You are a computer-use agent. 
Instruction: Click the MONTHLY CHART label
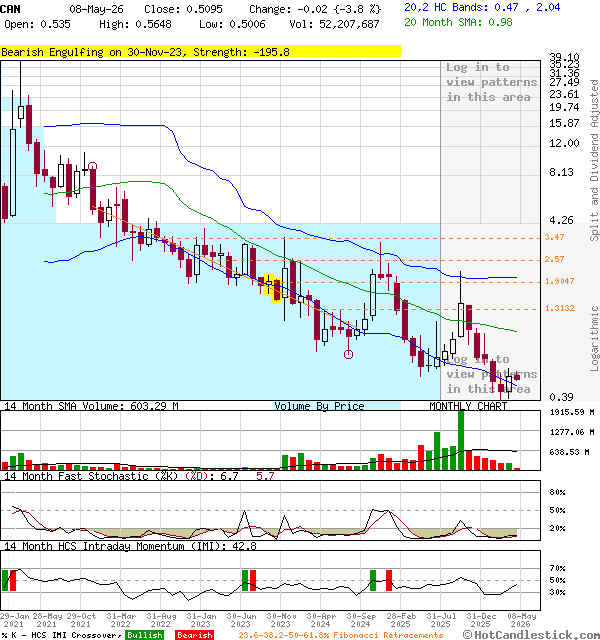pos(468,406)
